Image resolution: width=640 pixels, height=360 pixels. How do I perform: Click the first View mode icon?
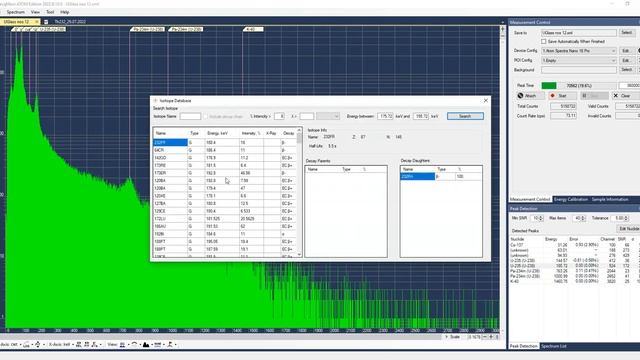[x=122, y=345]
